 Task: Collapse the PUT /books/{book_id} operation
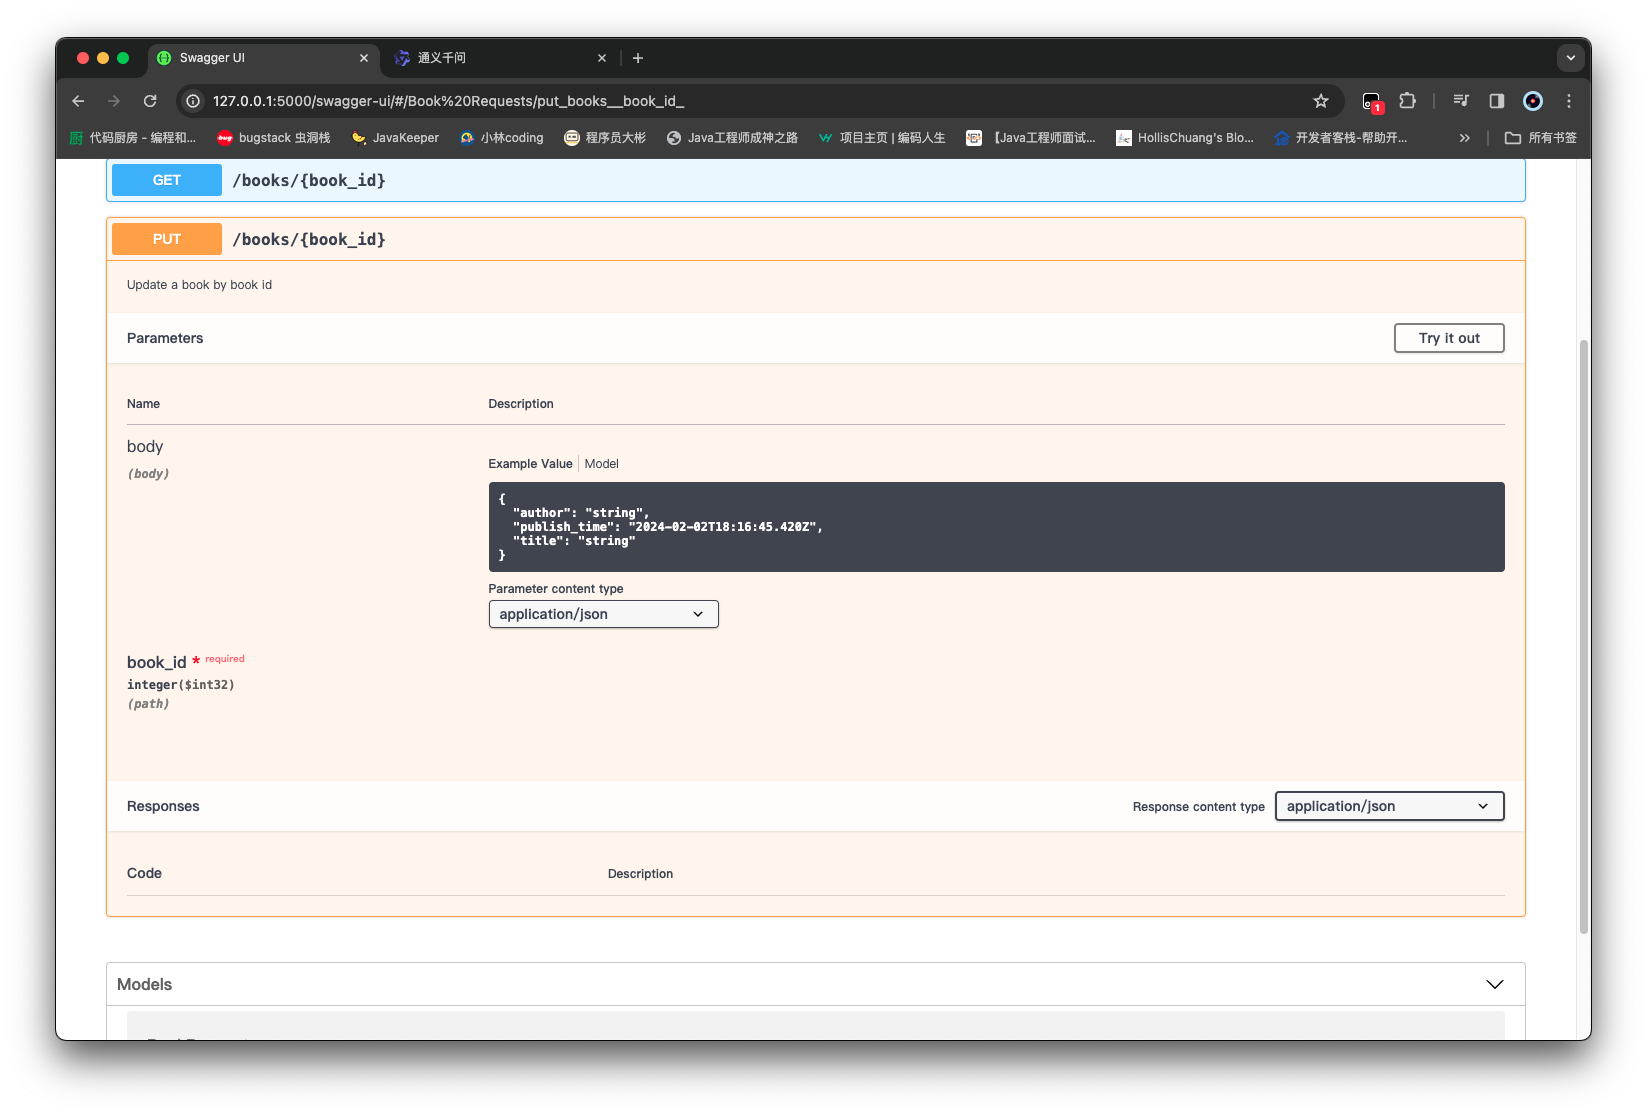point(815,239)
